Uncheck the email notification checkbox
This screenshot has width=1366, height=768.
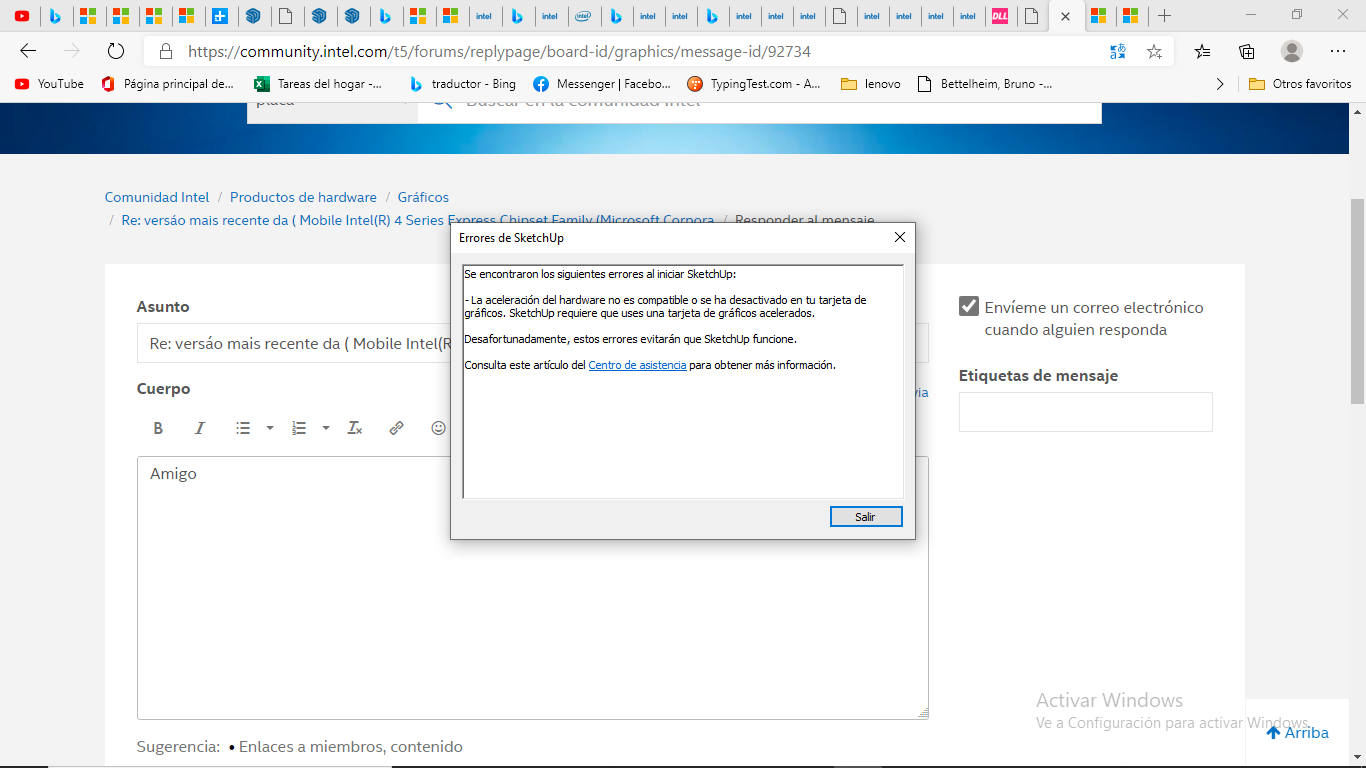coord(969,307)
